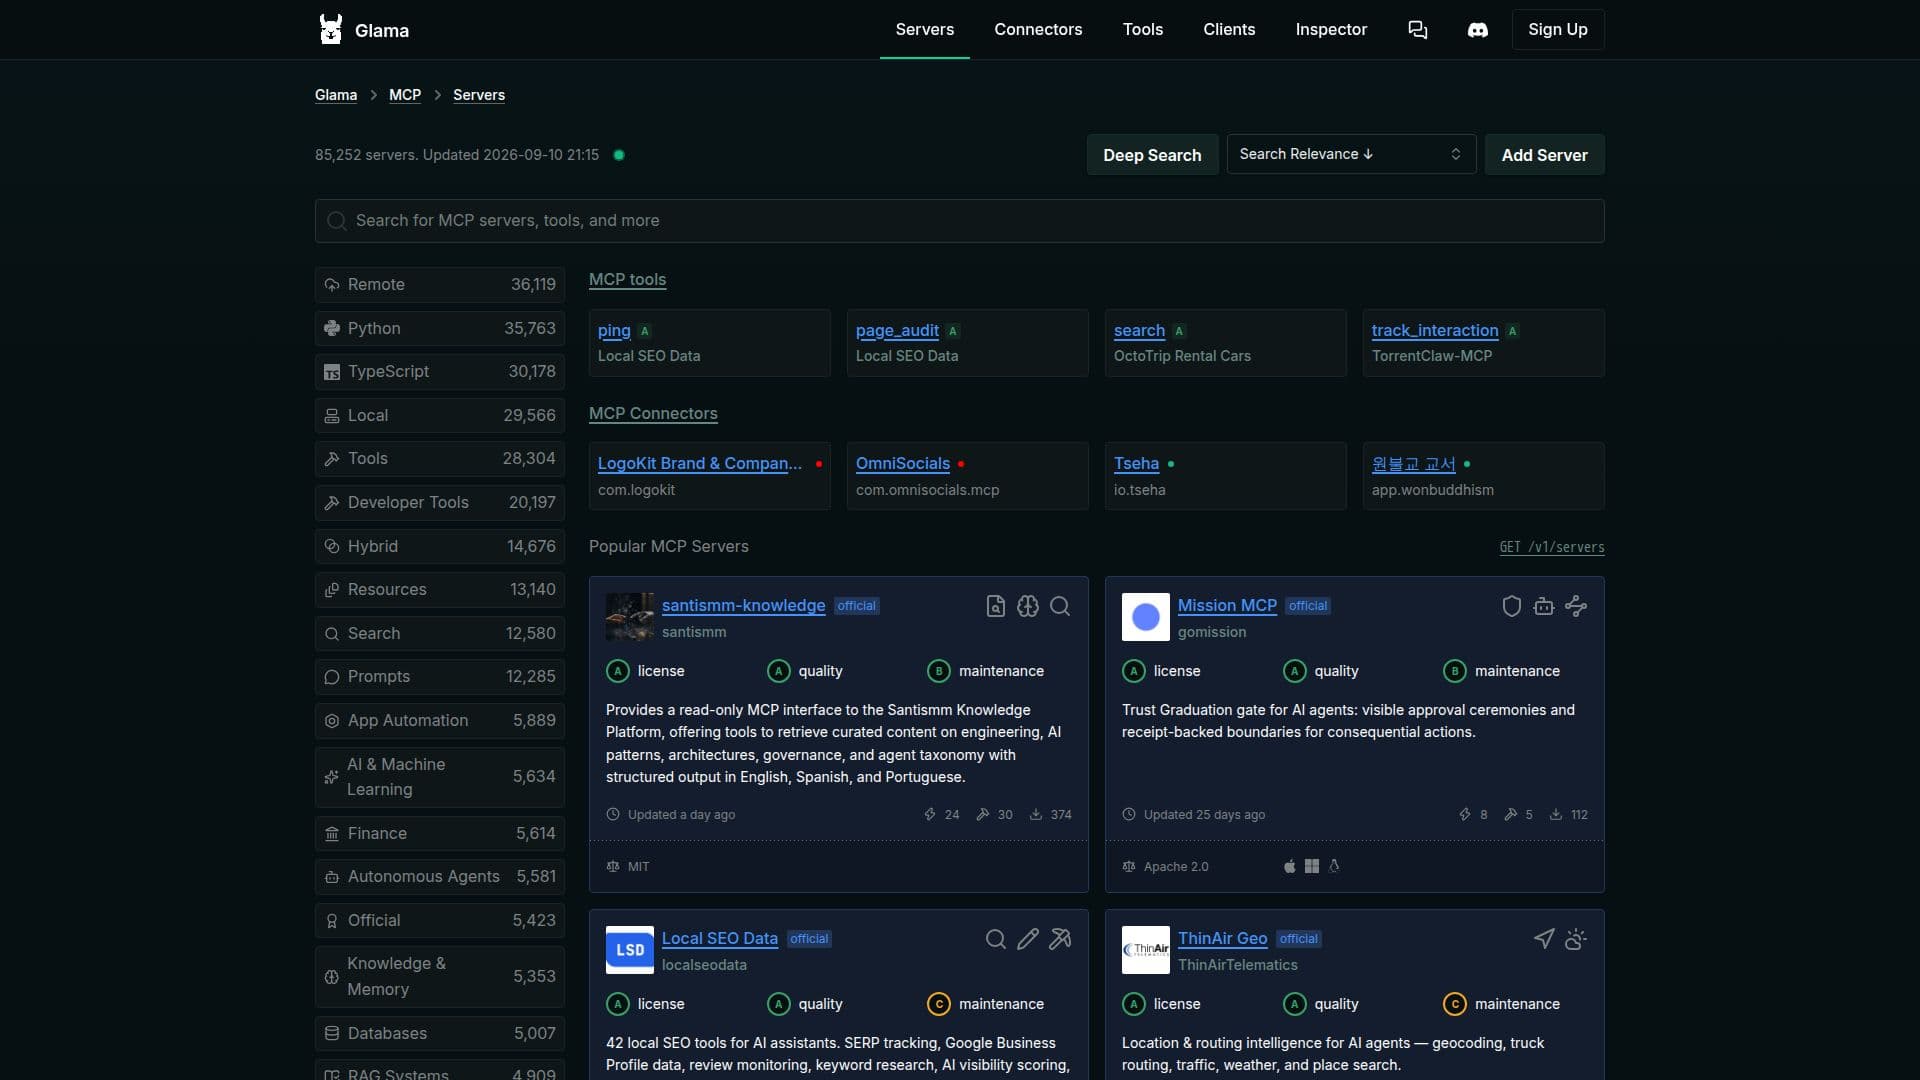Click pencil icon on Local SEO Data card
Image resolution: width=1920 pixels, height=1080 pixels.
[x=1027, y=939]
